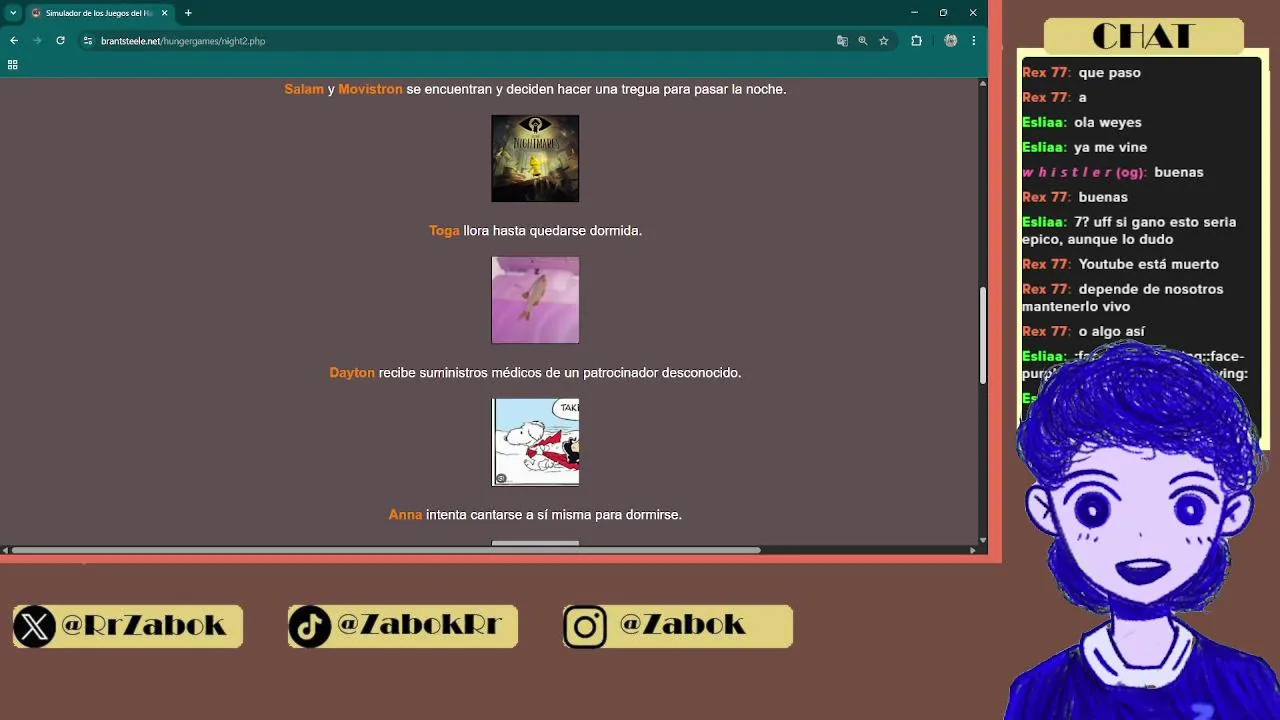The height and width of the screenshot is (720, 1280).
Task: Reload the current page
Action: (x=60, y=41)
